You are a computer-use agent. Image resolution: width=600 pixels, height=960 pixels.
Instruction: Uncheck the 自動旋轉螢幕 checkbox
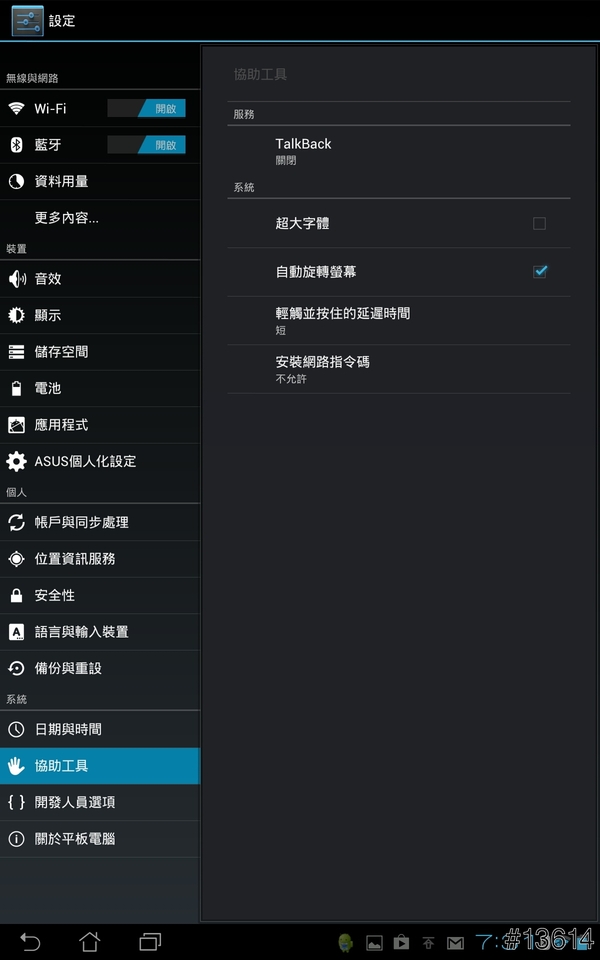pyautogui.click(x=539, y=272)
